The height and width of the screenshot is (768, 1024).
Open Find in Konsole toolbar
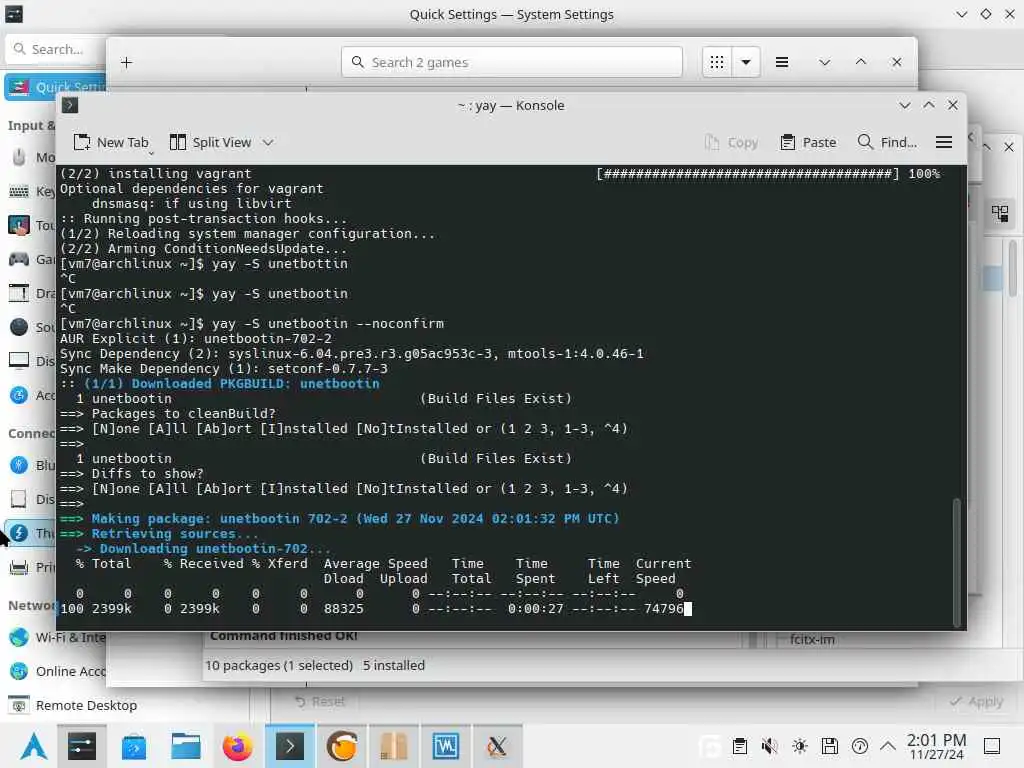(887, 142)
